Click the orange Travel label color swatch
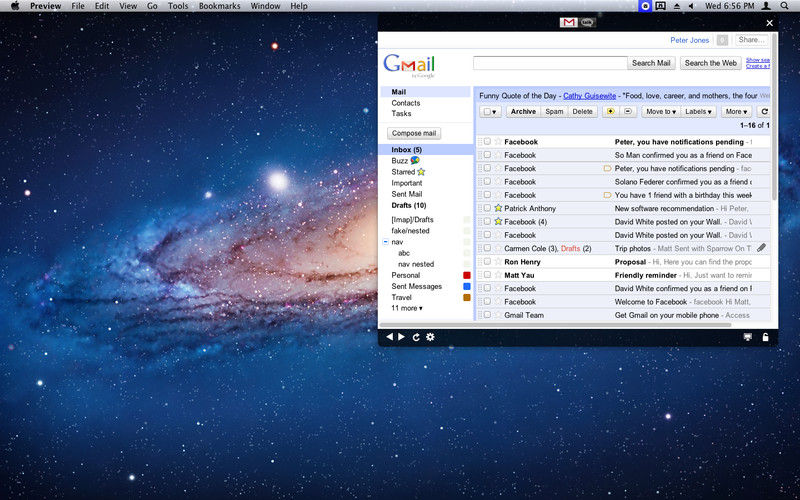Viewport: 800px width, 500px height. pos(466,297)
